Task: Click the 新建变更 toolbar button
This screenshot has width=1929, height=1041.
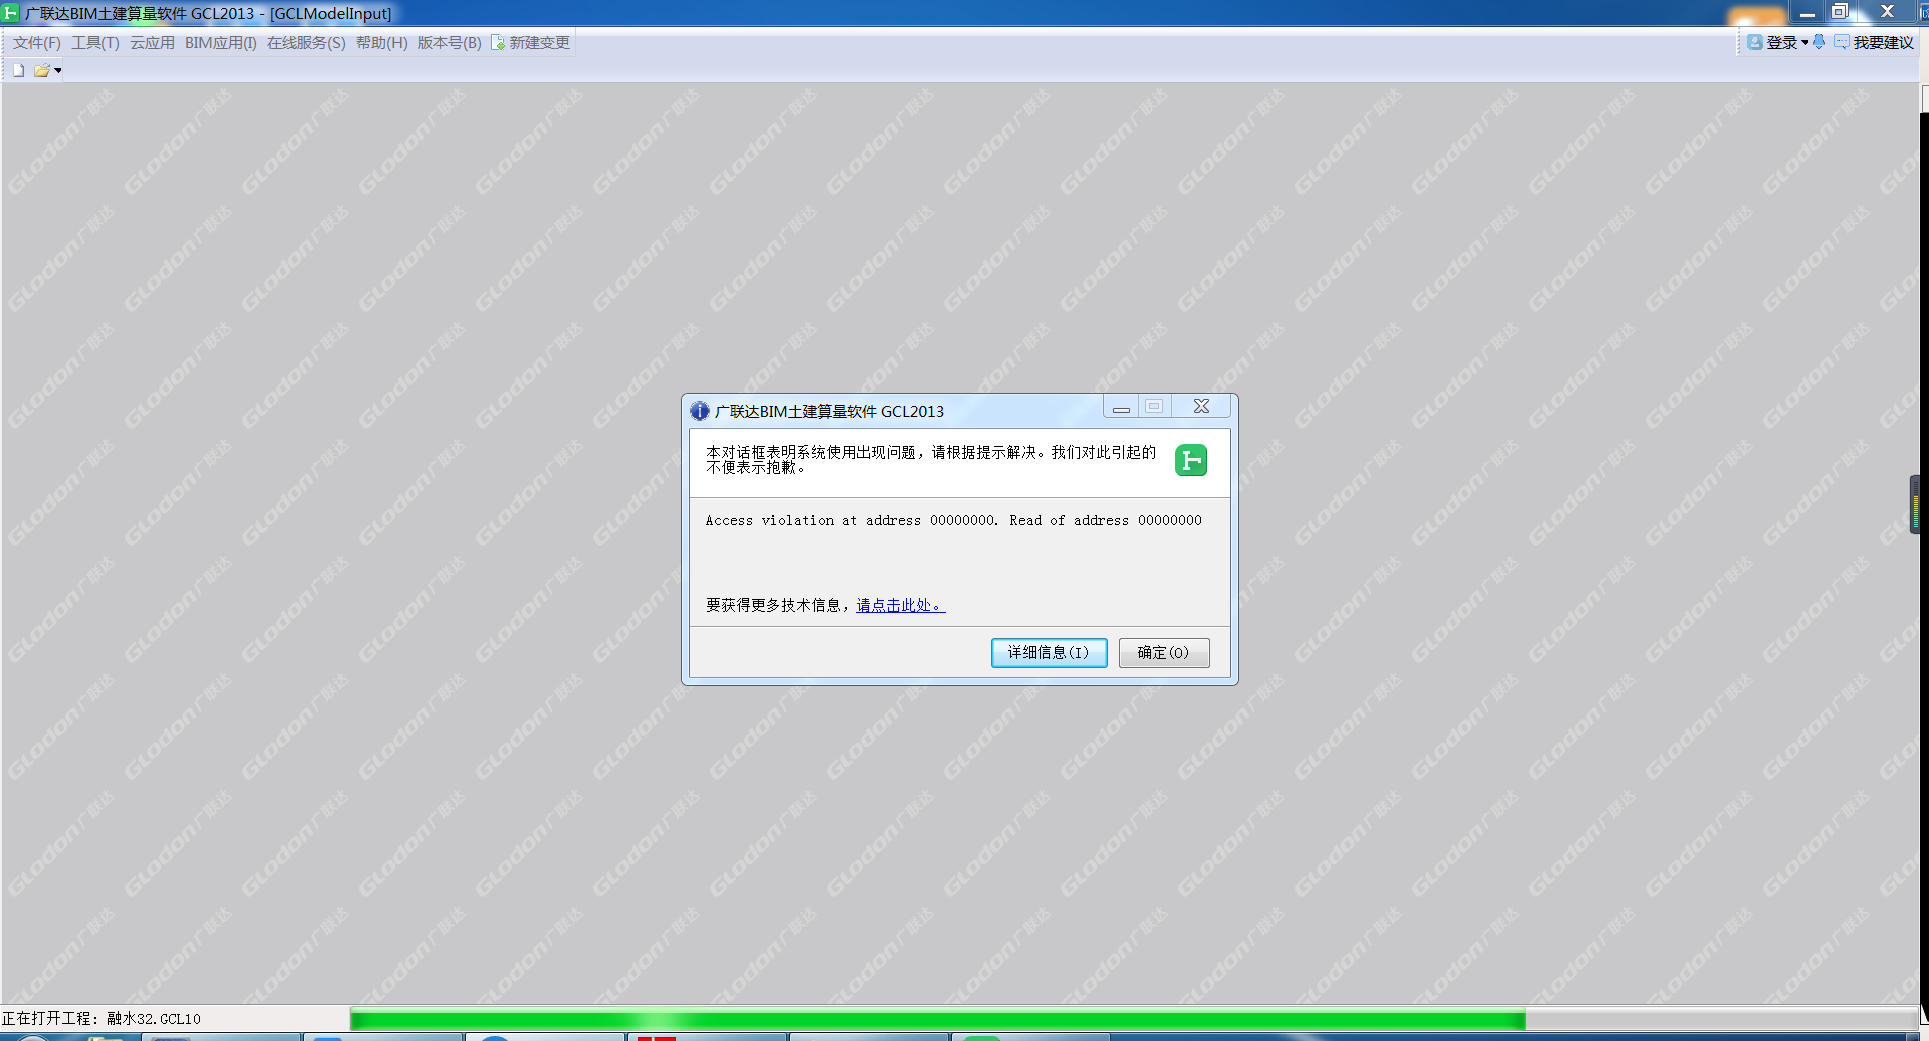Action: (531, 43)
